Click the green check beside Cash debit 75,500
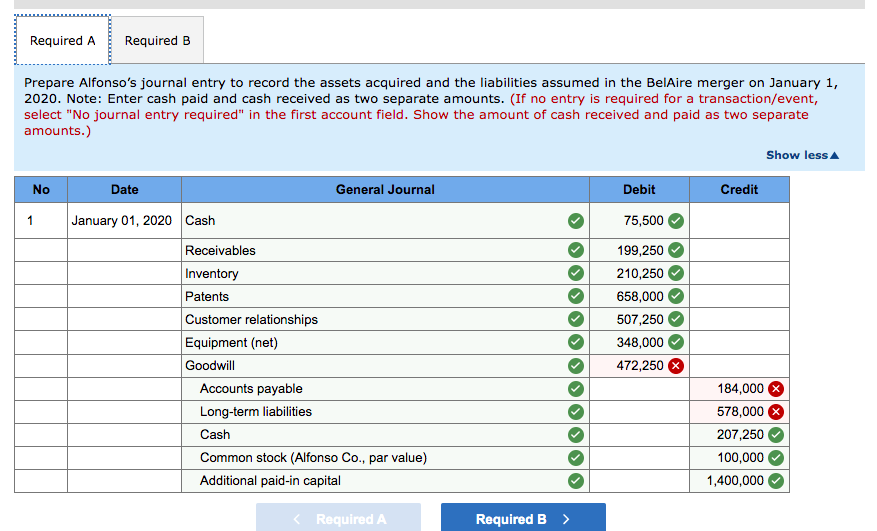Screen dimensions: 877x531 coord(676,221)
